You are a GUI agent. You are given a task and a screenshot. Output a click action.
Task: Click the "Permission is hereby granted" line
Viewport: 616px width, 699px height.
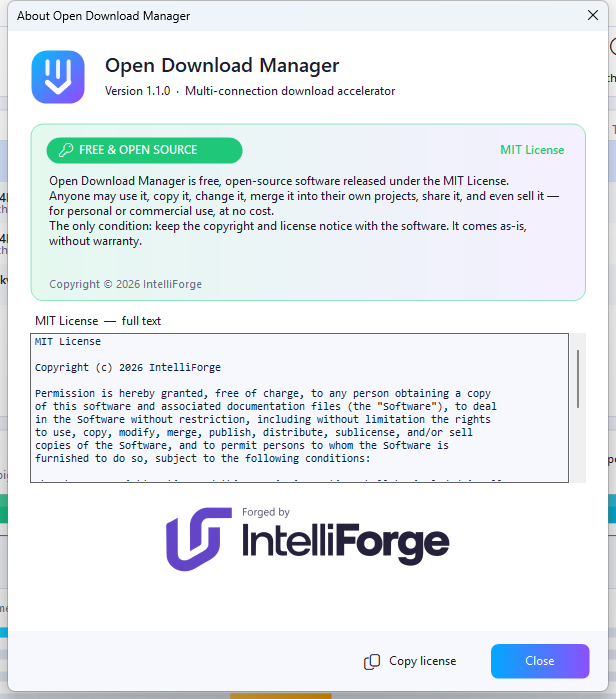[x=263, y=394]
